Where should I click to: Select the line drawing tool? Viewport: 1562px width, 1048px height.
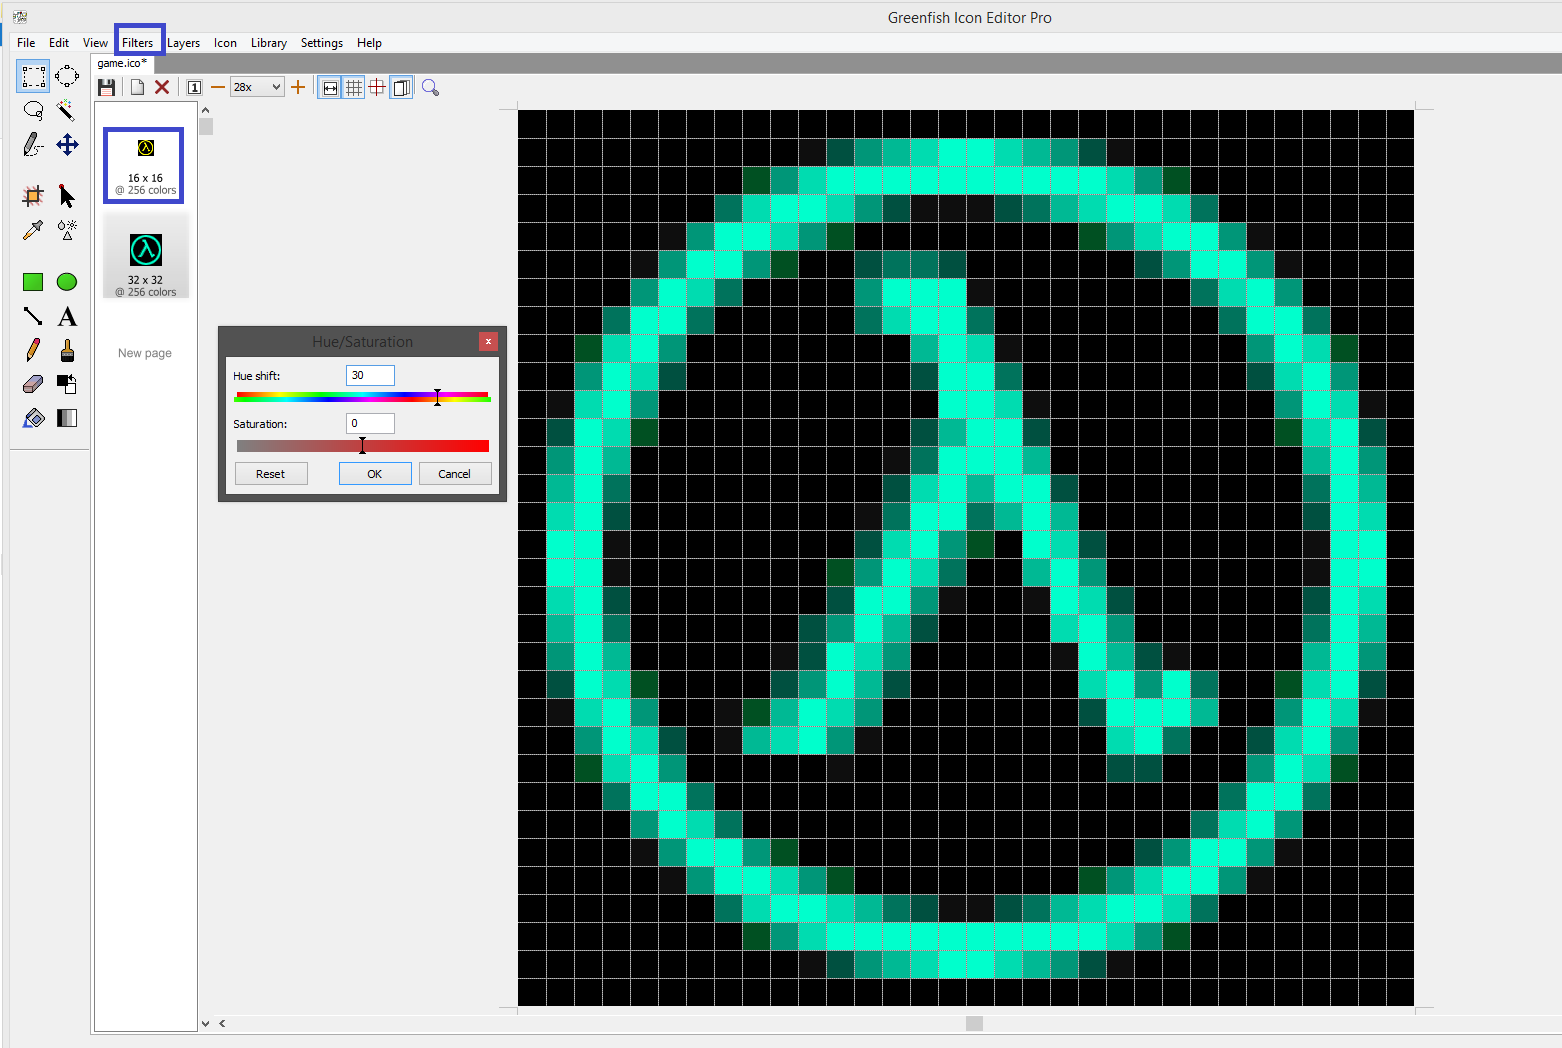pos(33,317)
